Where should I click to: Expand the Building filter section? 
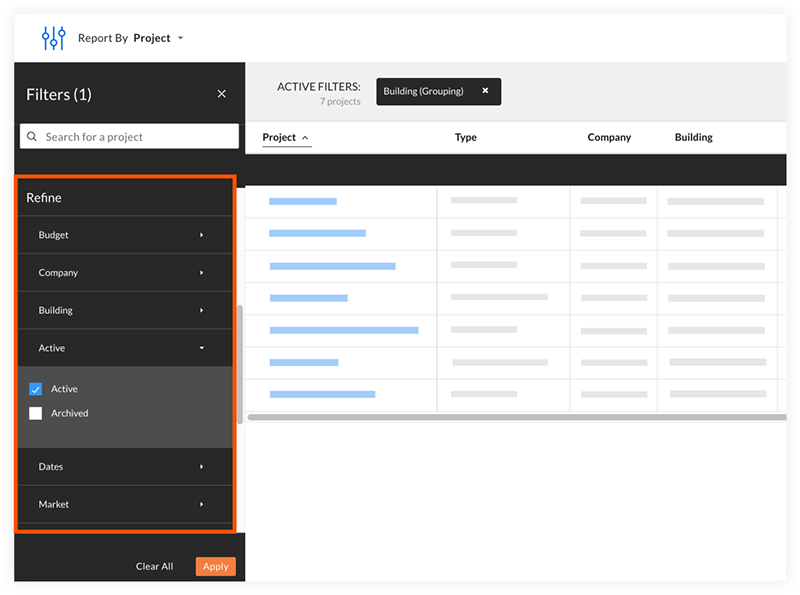[125, 310]
